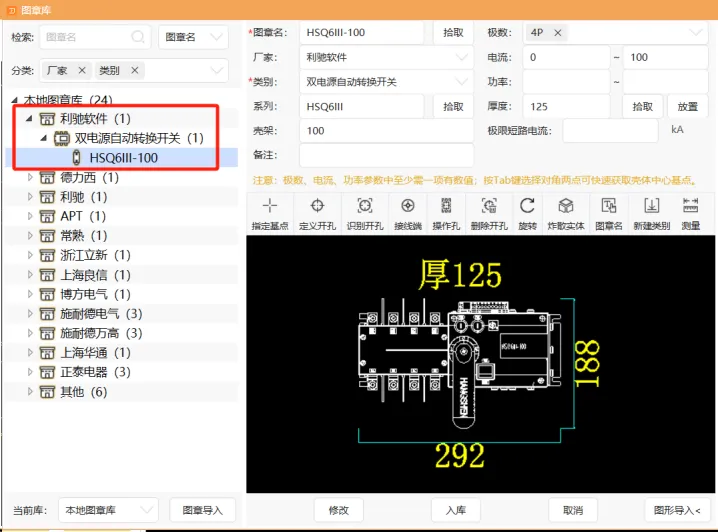Select the 指定基点 tool

point(270,214)
